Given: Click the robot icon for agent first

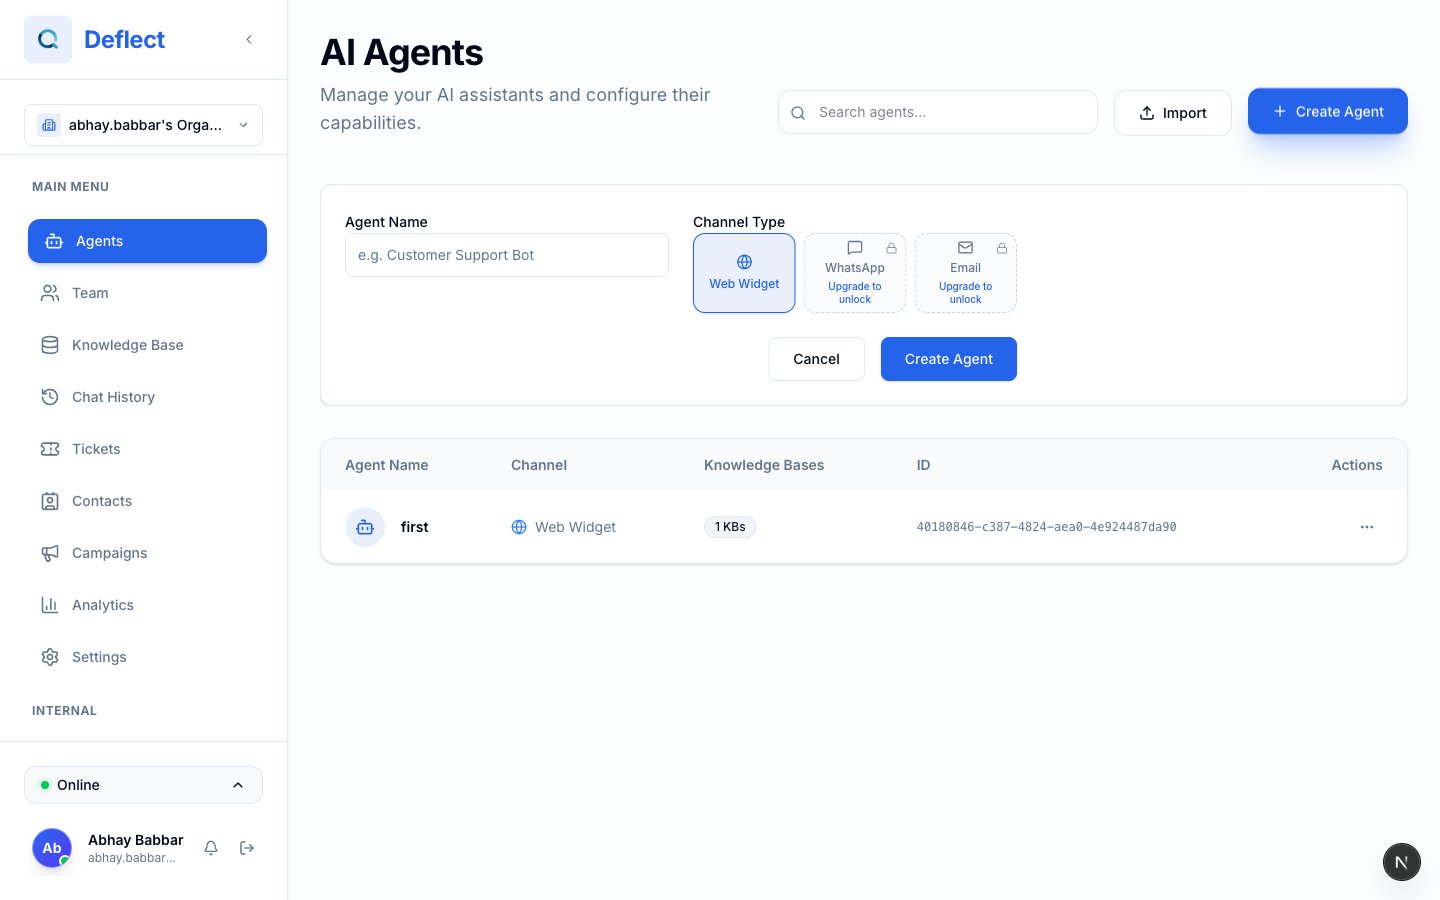Looking at the screenshot, I should [x=365, y=527].
